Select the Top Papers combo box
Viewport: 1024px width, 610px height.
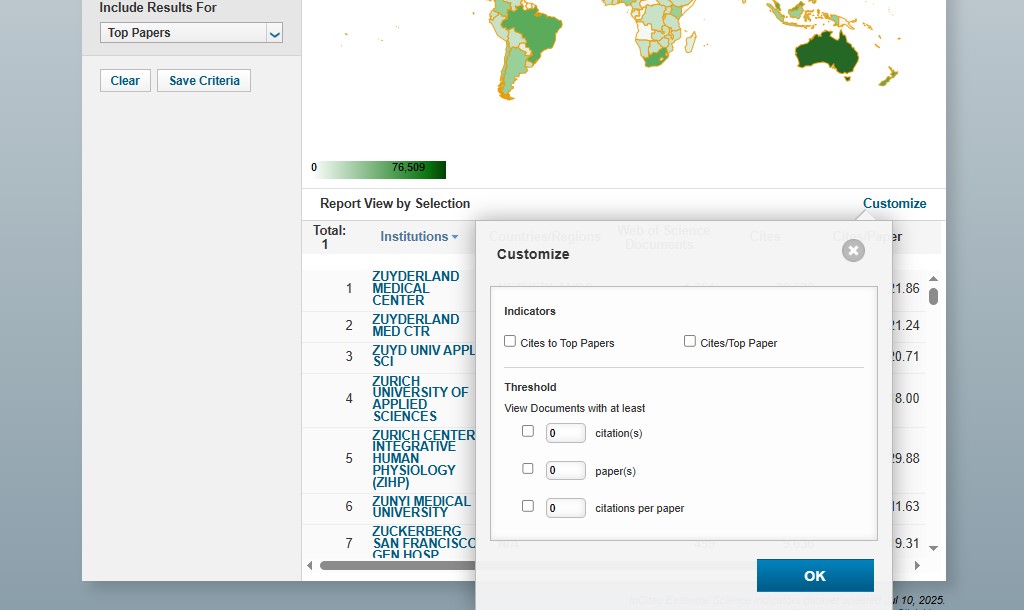[191, 33]
